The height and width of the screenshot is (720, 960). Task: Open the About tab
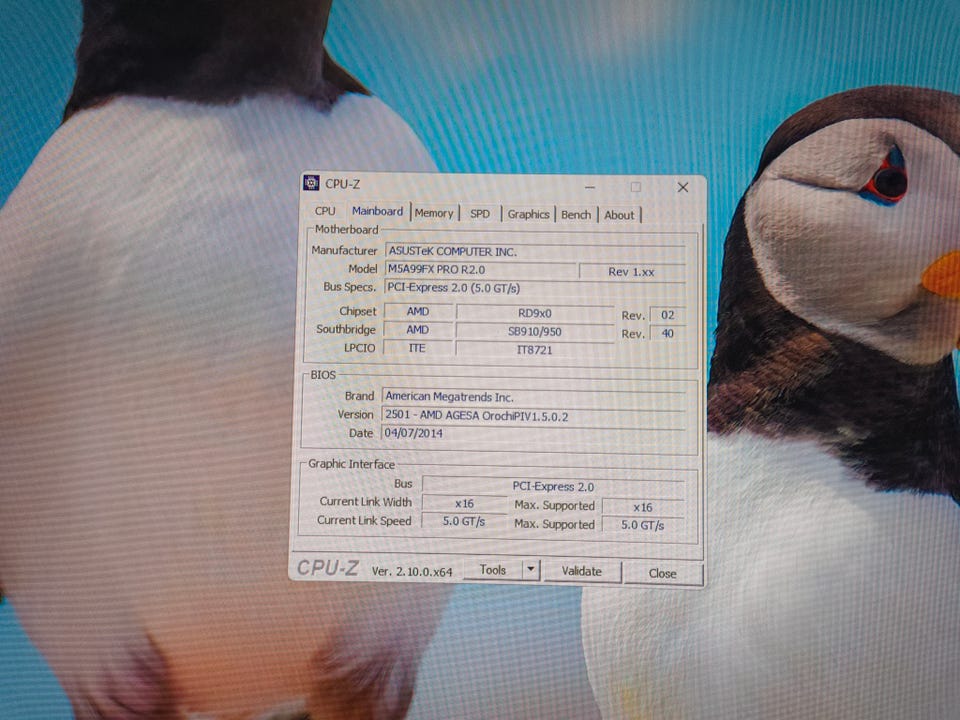click(620, 215)
